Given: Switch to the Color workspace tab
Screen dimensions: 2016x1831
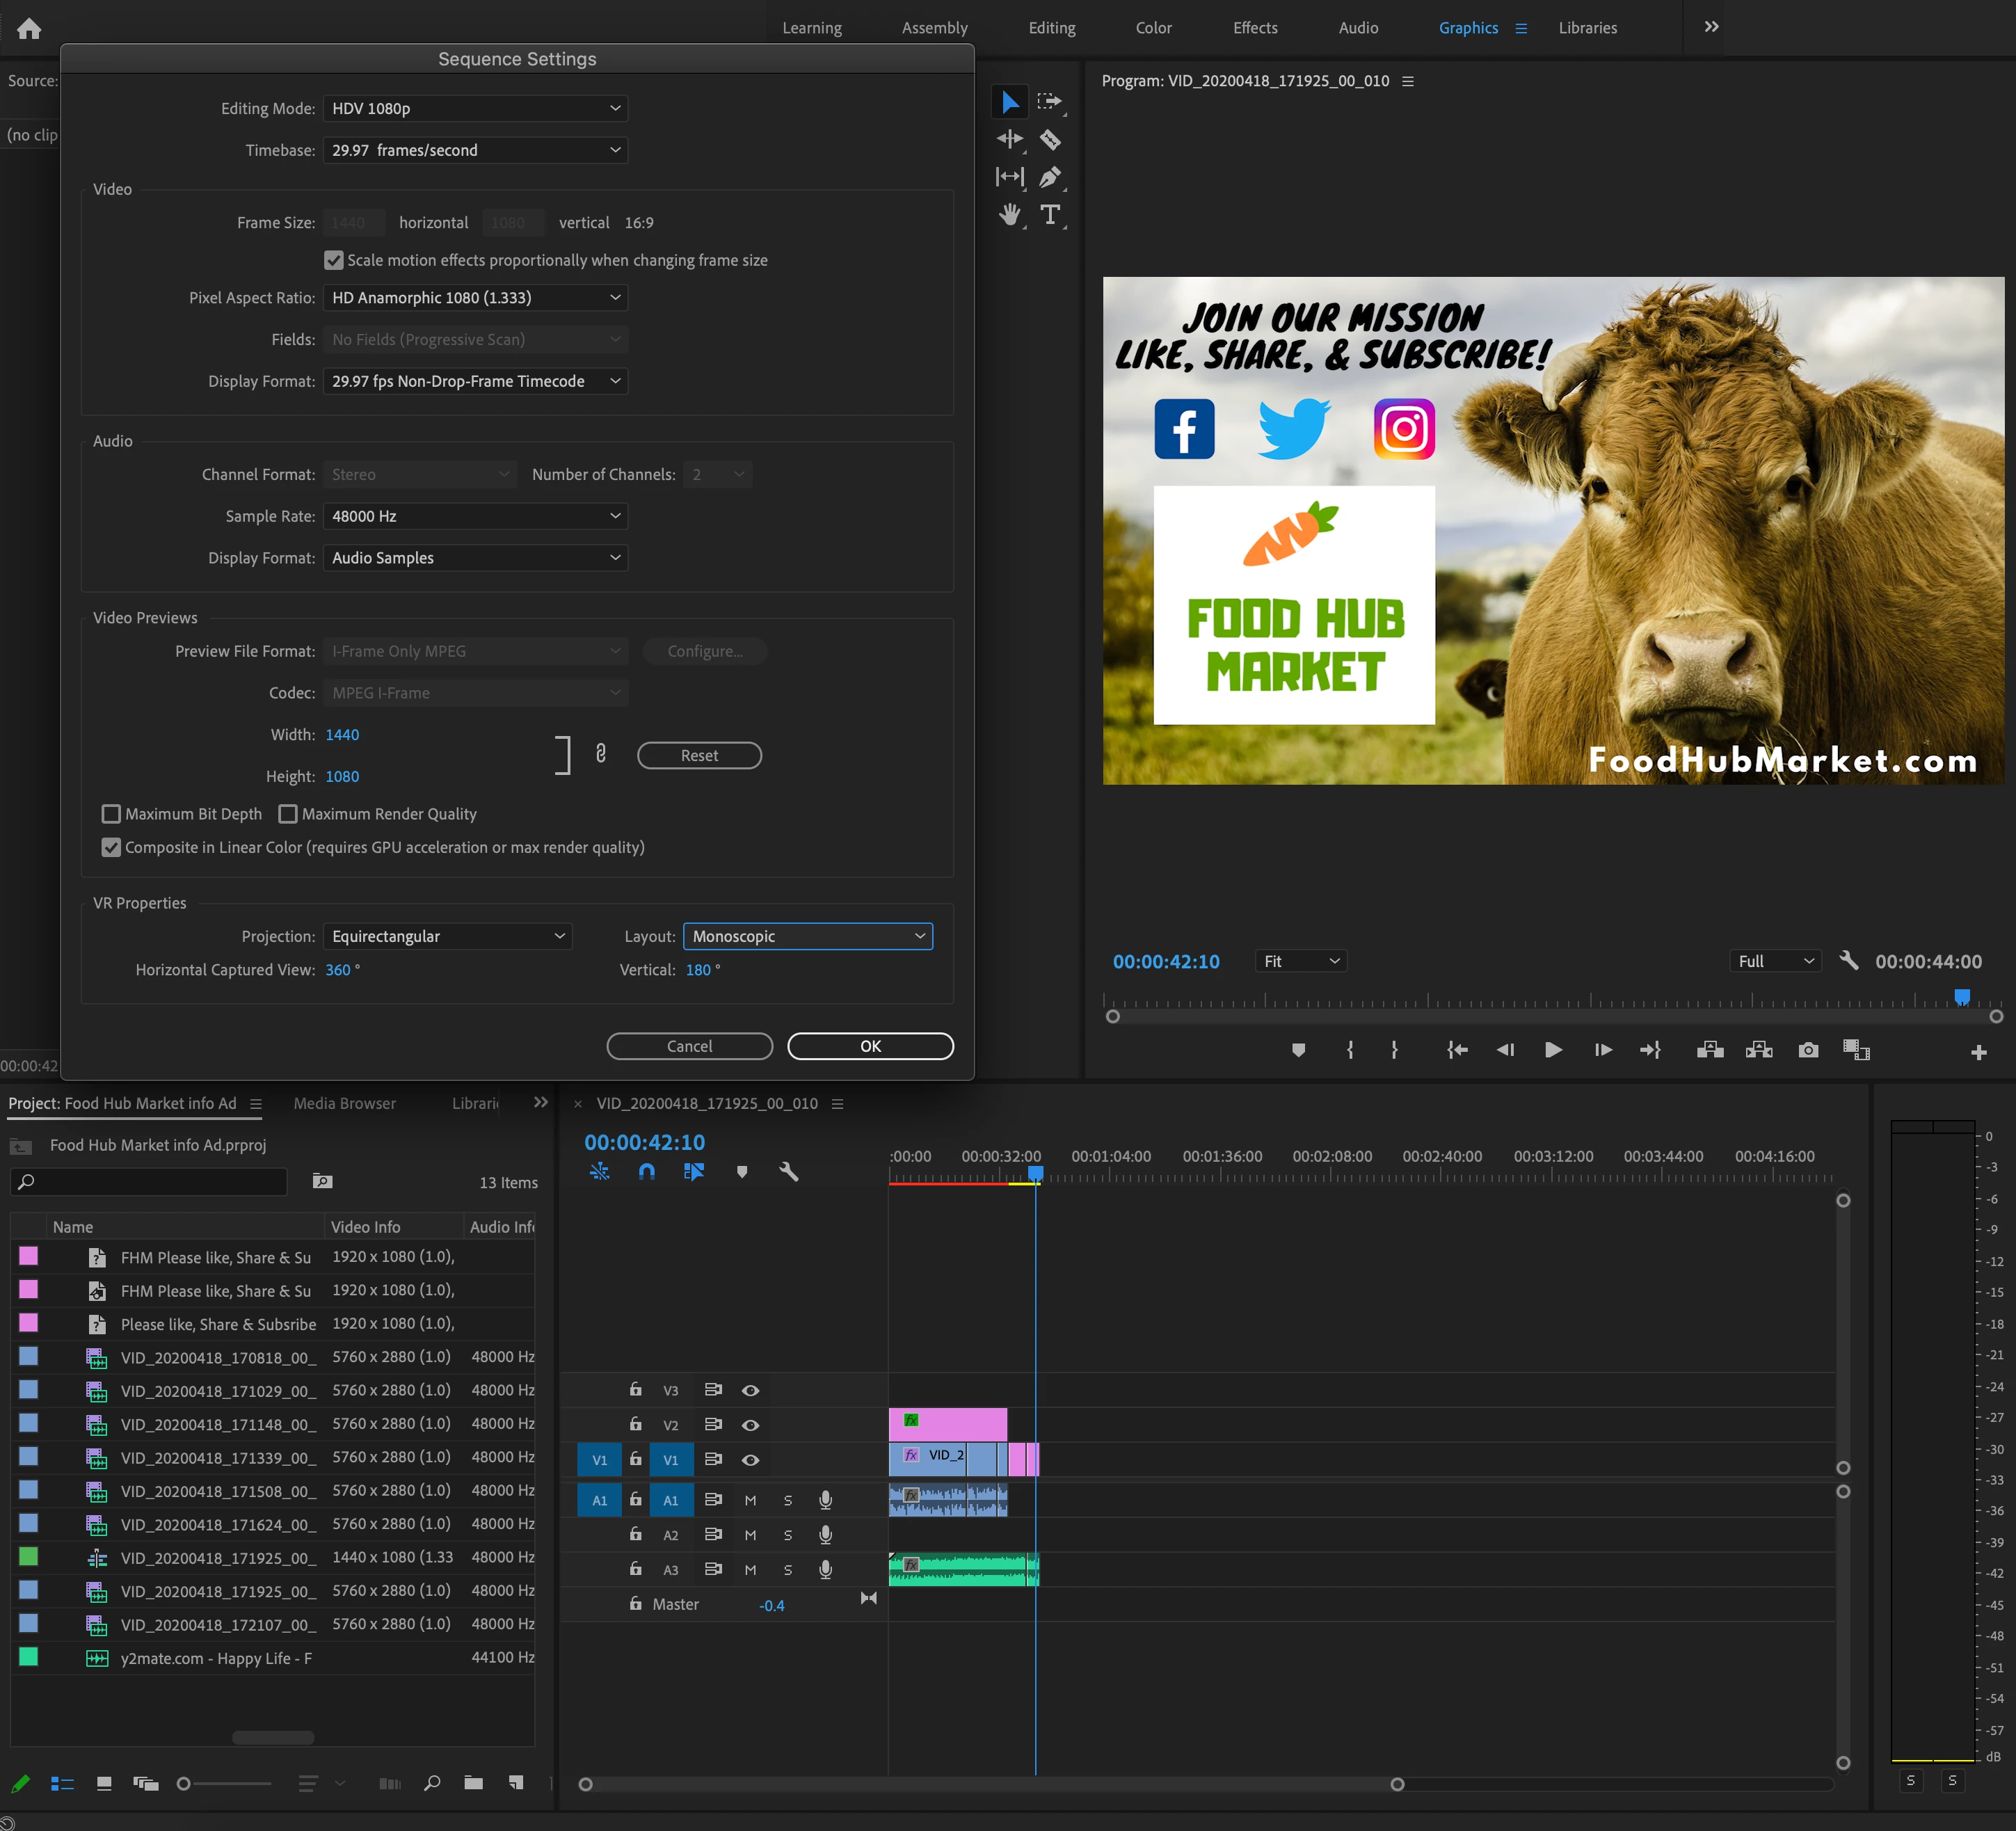Looking at the screenshot, I should 1153,28.
